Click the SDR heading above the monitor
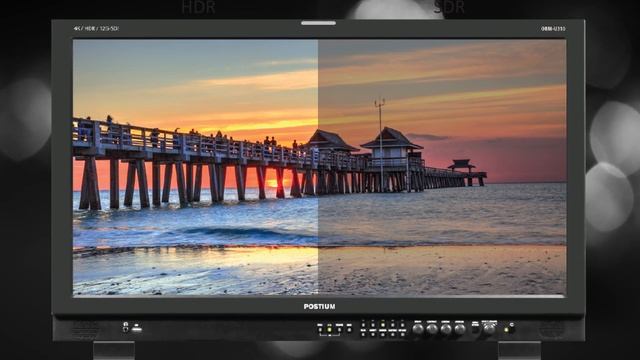Image resolution: width=640 pixels, height=360 pixels. [x=449, y=7]
